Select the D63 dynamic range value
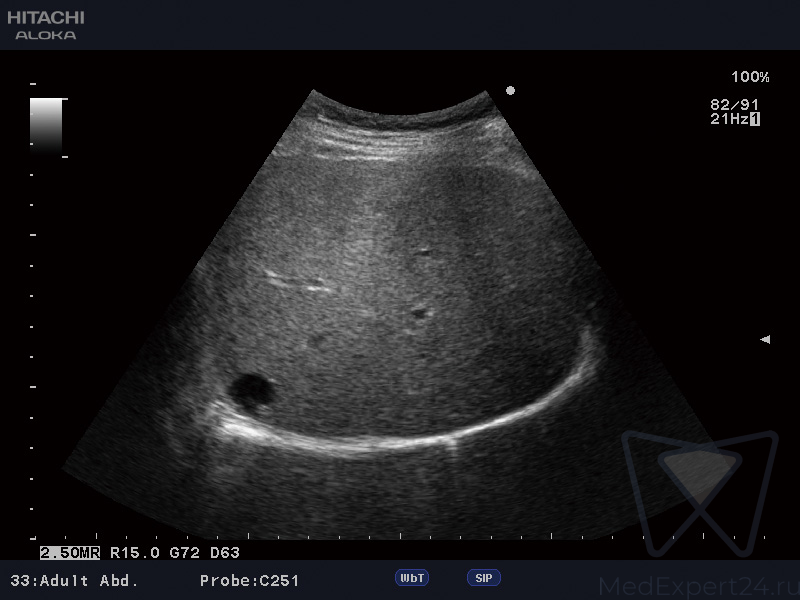 [x=224, y=552]
